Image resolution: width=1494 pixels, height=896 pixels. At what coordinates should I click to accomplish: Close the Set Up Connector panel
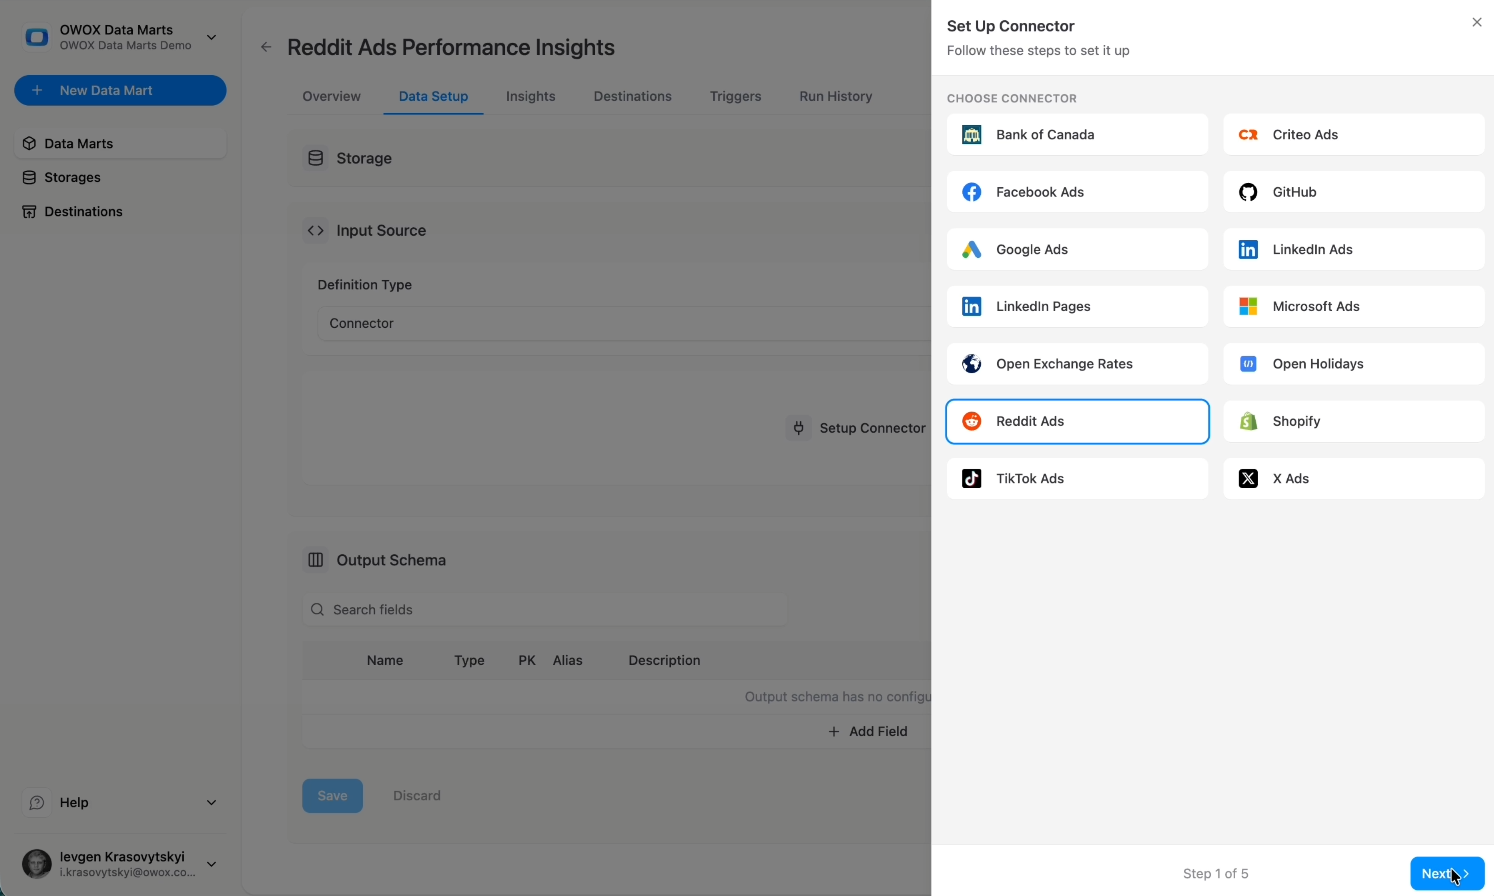click(x=1477, y=22)
